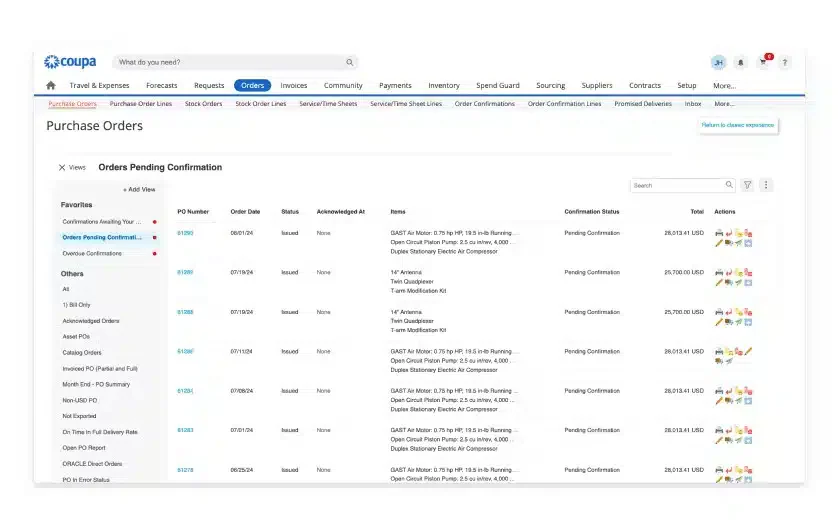Edit PO 61289 with the pencil icon
838x531 pixels.
[x=719, y=283]
